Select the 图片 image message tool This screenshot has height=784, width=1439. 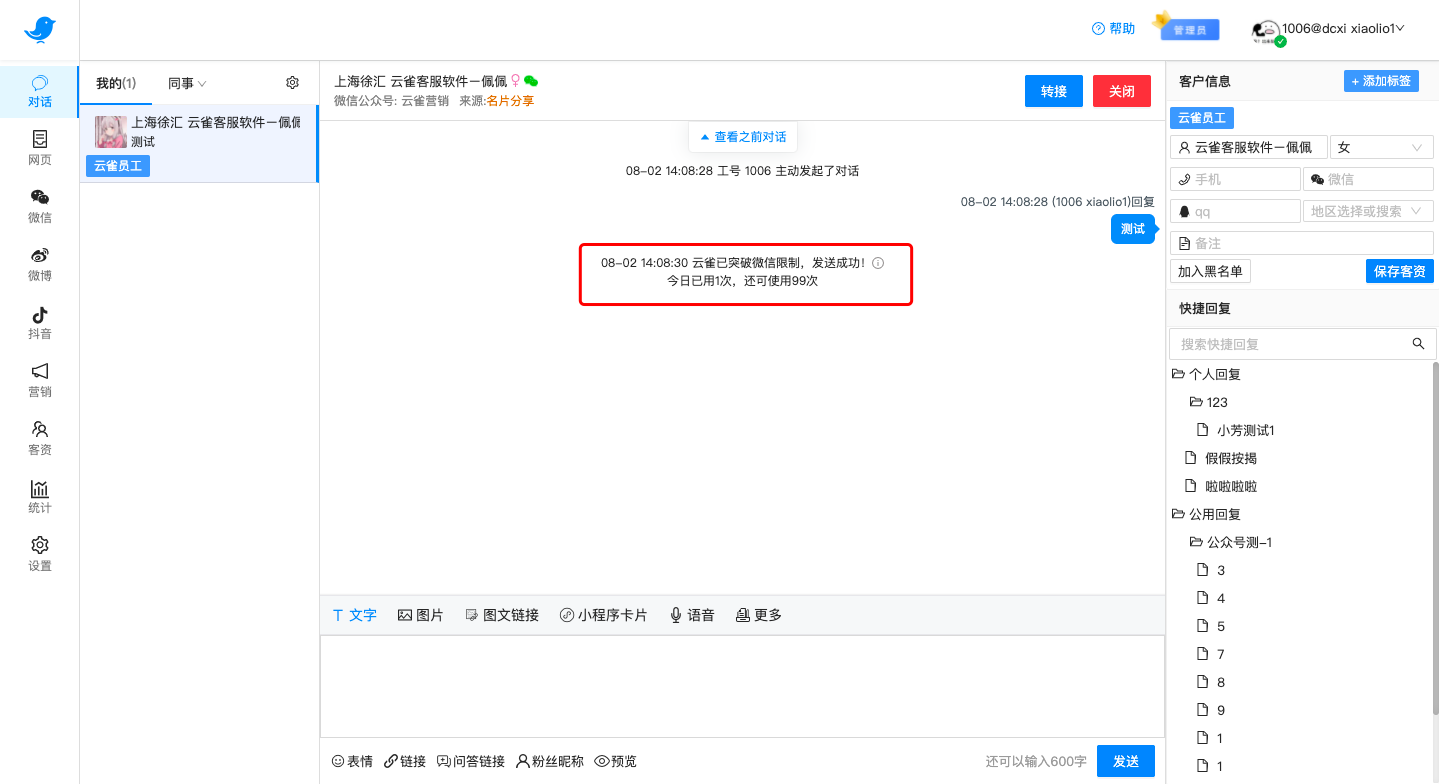point(421,614)
